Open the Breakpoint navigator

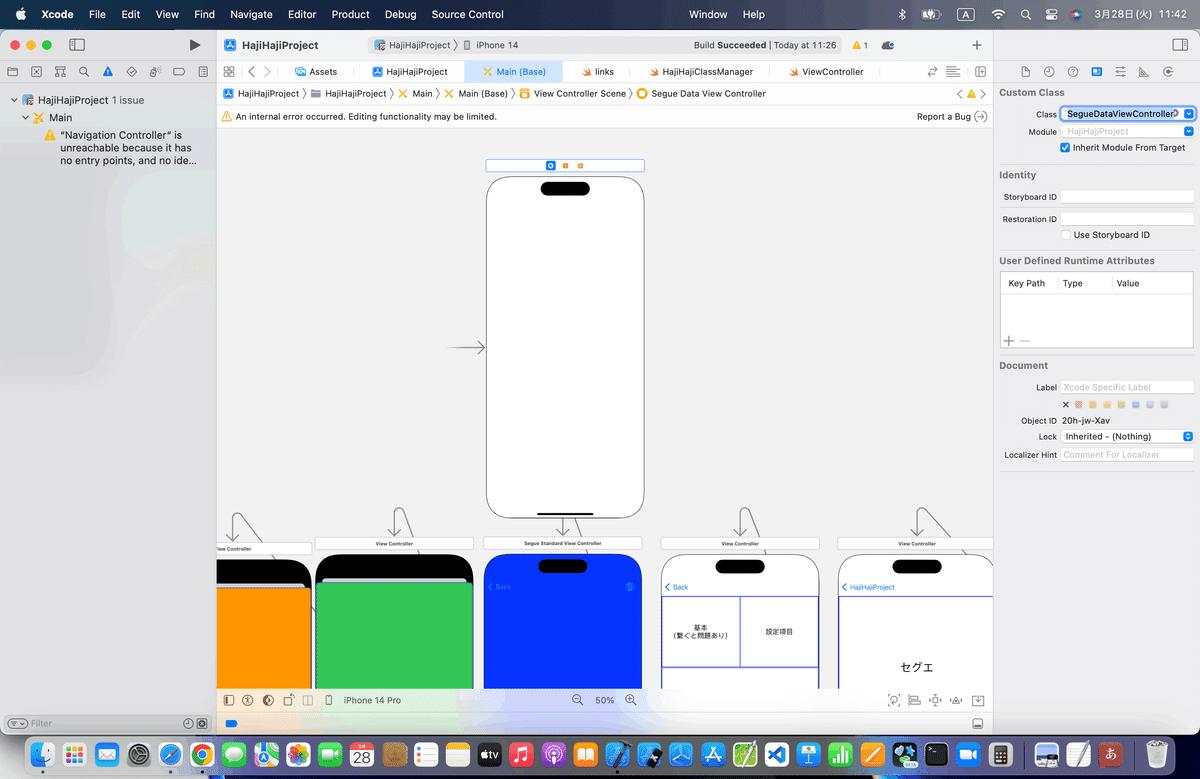179,72
